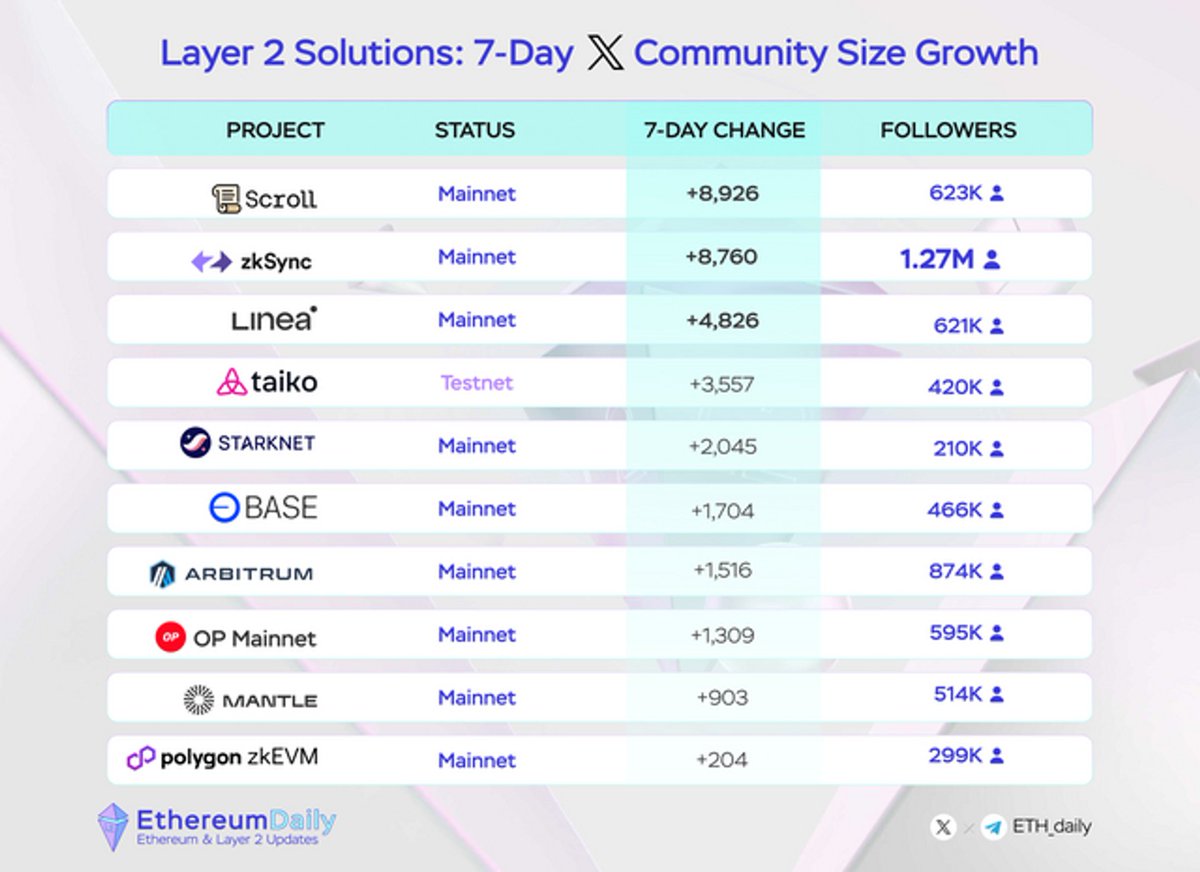Click the Mainnet status in Scroll row
The image size is (1200, 872).
pos(477,193)
